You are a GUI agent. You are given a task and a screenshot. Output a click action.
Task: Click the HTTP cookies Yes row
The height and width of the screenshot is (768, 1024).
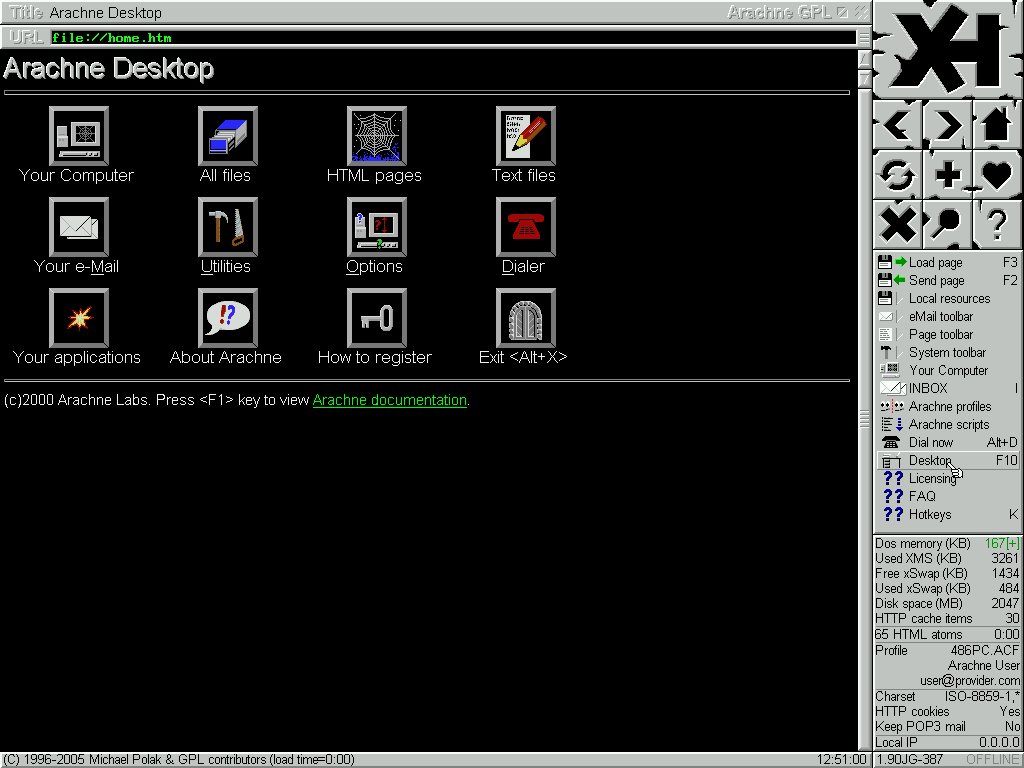click(947, 711)
